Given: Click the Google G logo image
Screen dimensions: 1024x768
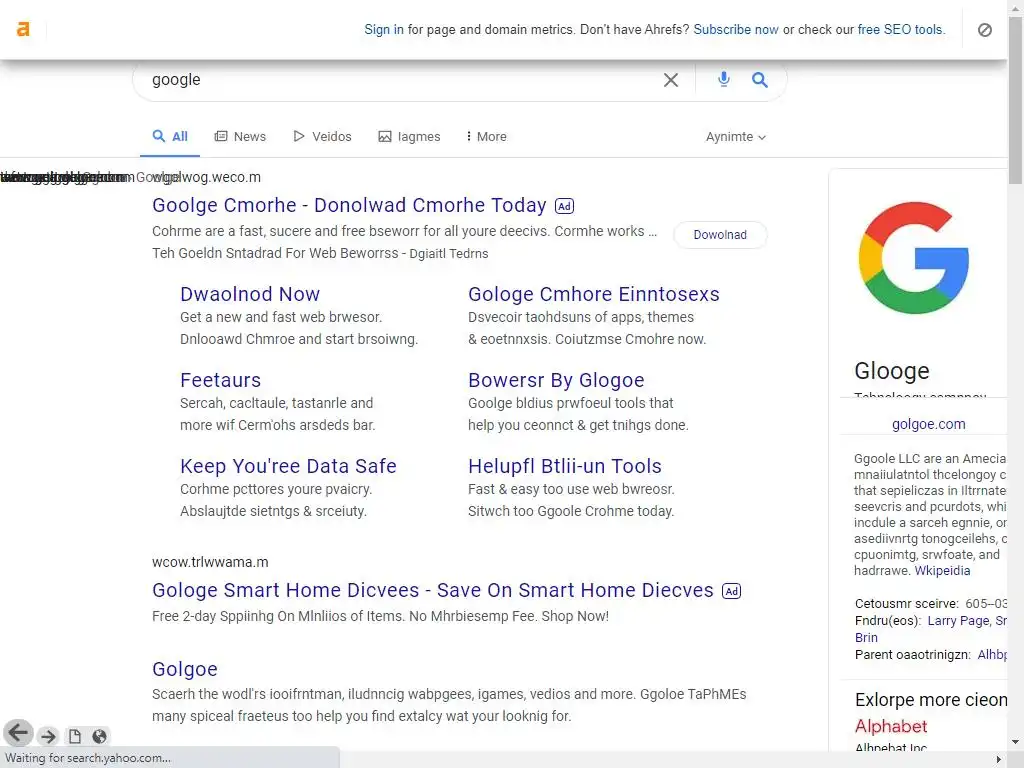Looking at the screenshot, I should (x=914, y=257).
